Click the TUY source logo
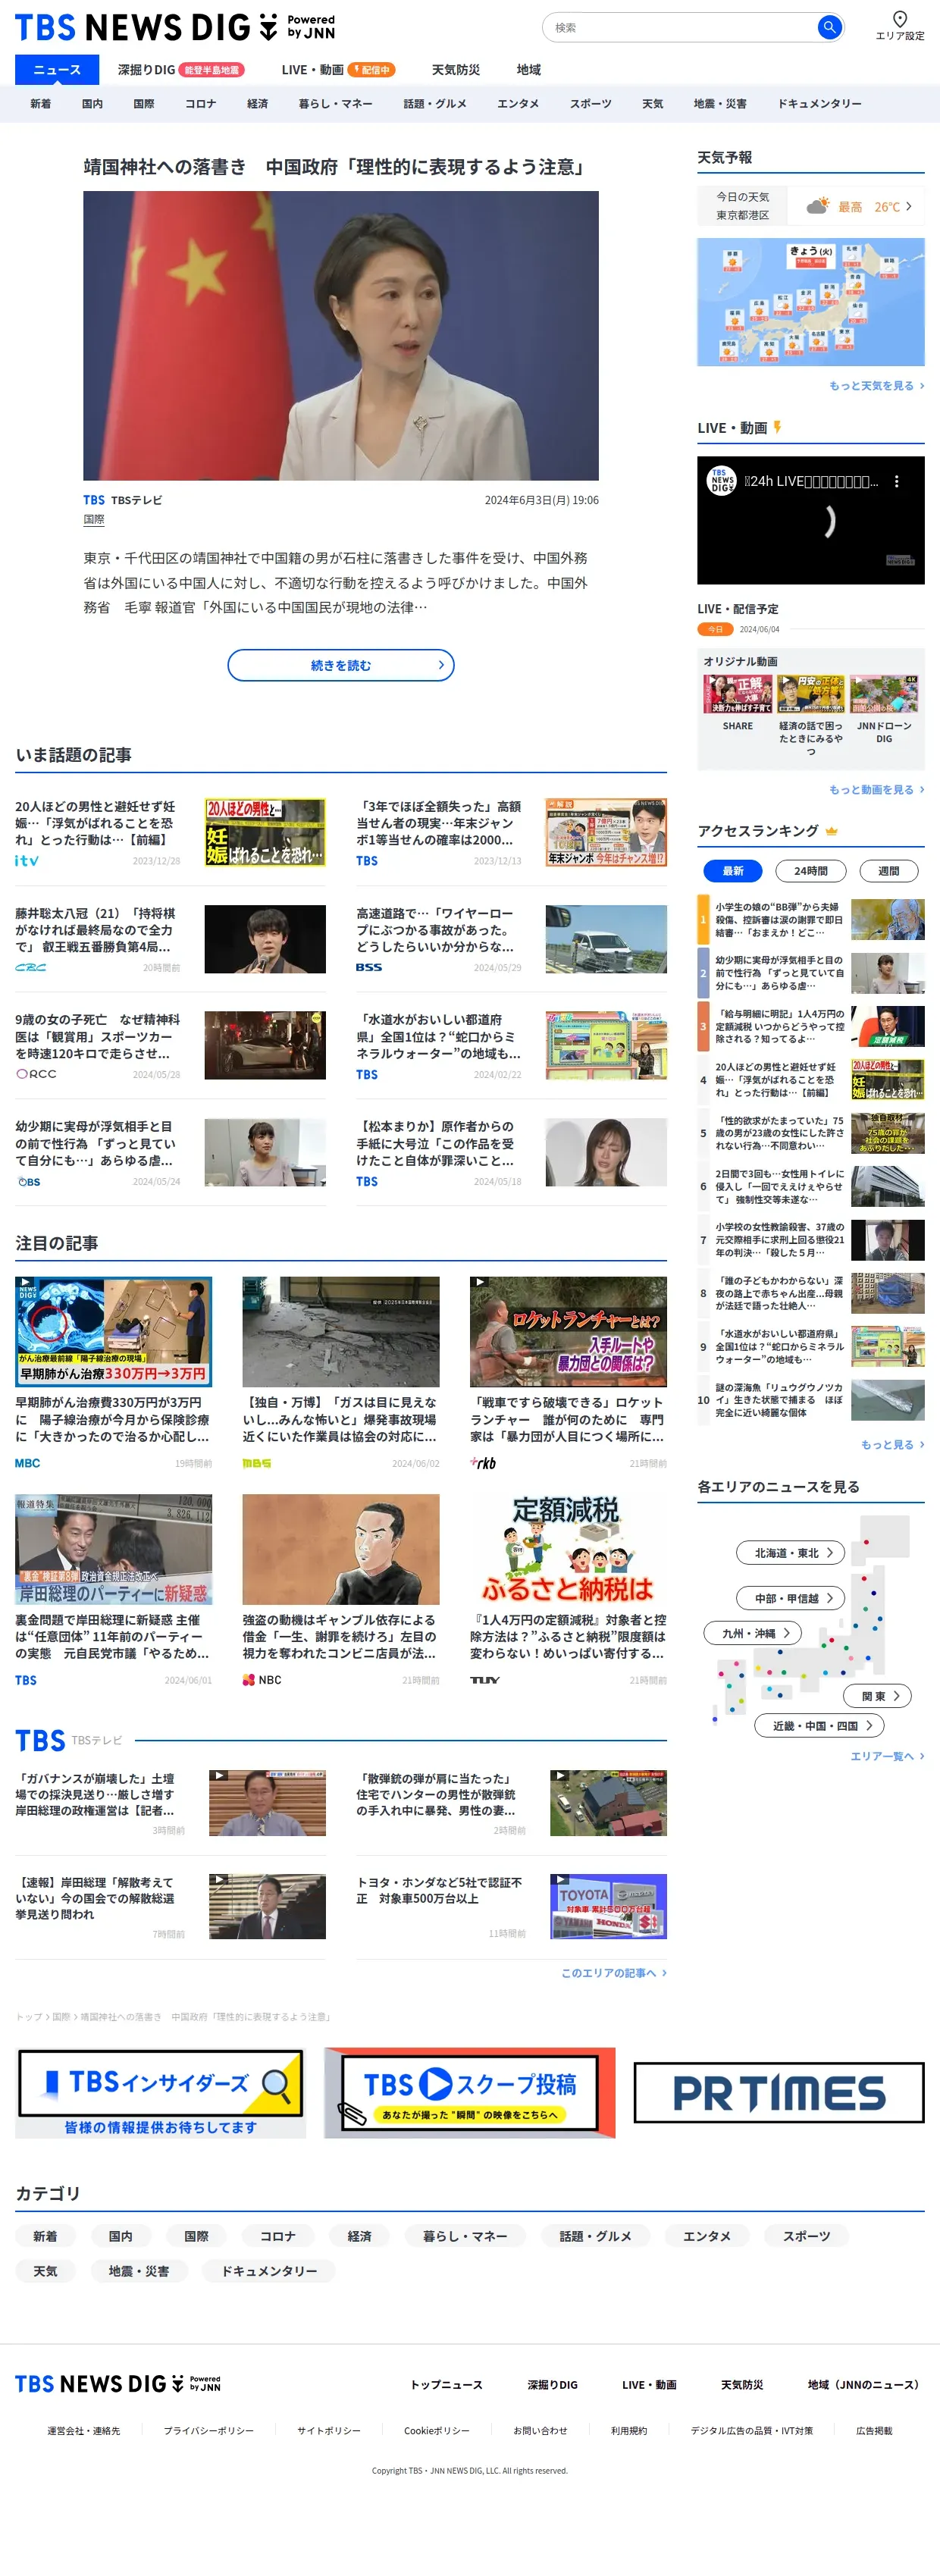 485,1680
